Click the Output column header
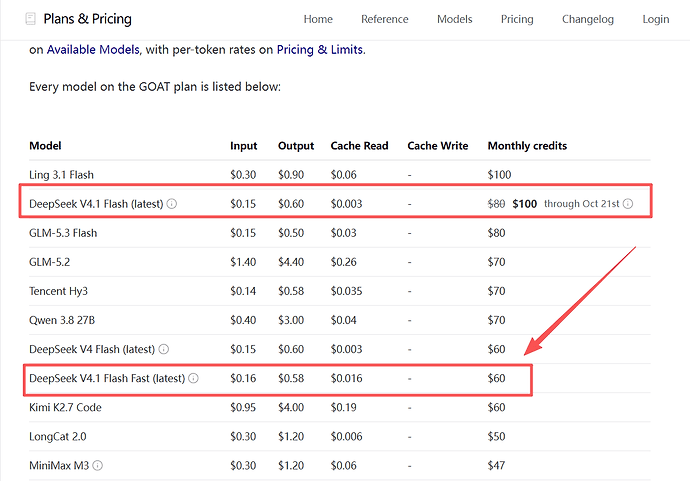Image resolution: width=690 pixels, height=481 pixels. click(x=296, y=146)
